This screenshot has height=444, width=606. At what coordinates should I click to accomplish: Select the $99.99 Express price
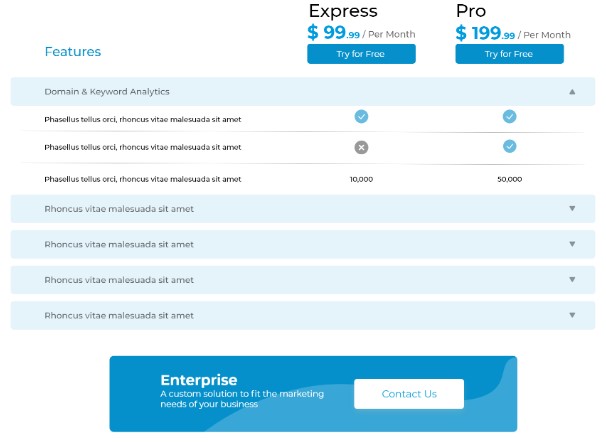[x=334, y=32]
